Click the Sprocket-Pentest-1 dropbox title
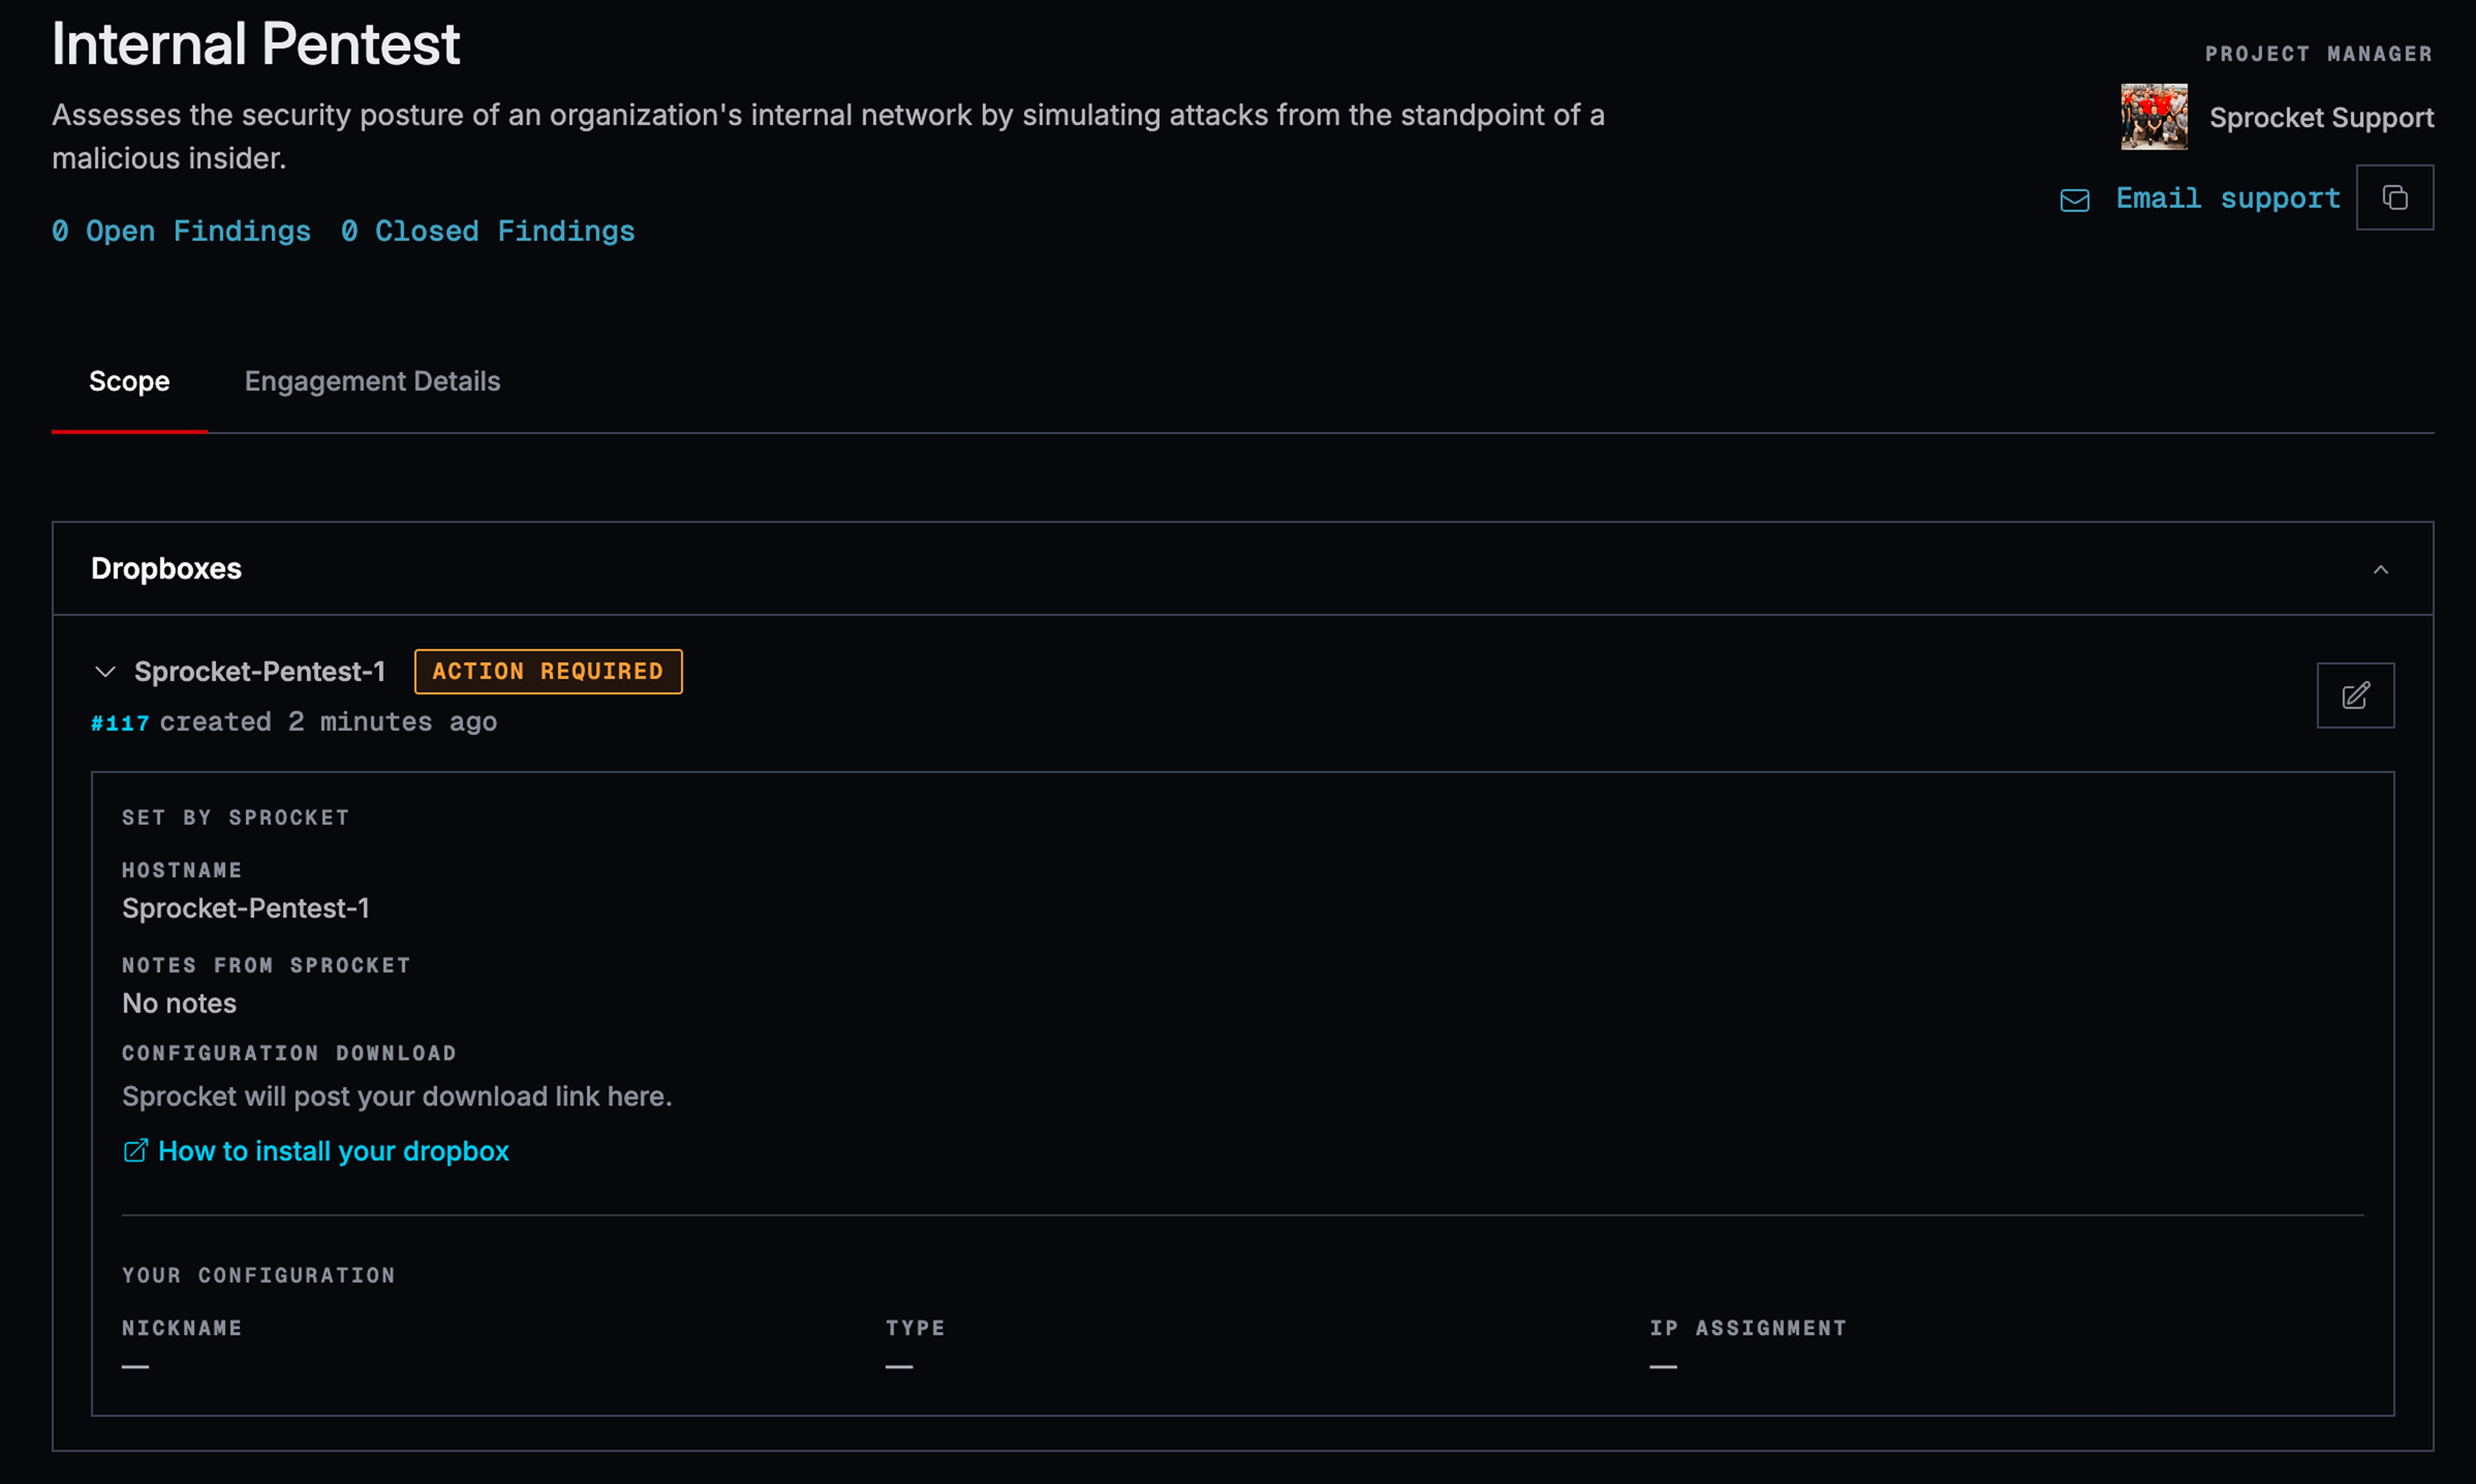Screen dimensions: 2476x1484 point(259,671)
